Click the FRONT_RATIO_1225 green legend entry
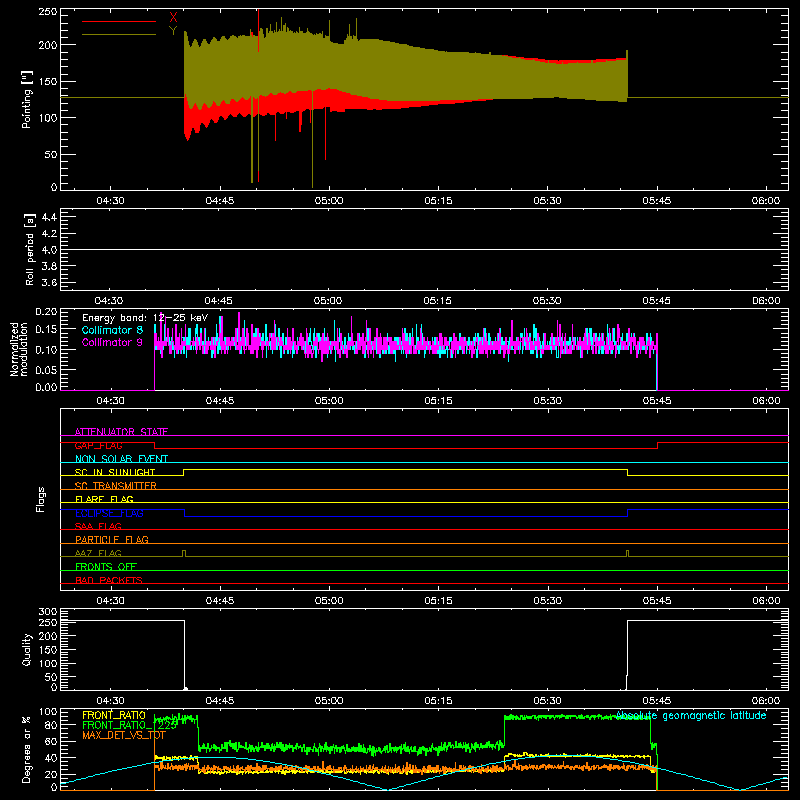 [x=130, y=725]
